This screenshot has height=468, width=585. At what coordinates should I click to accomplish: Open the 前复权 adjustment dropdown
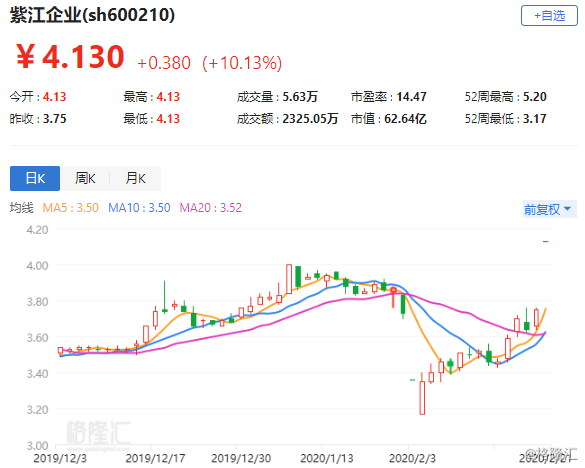tap(549, 209)
